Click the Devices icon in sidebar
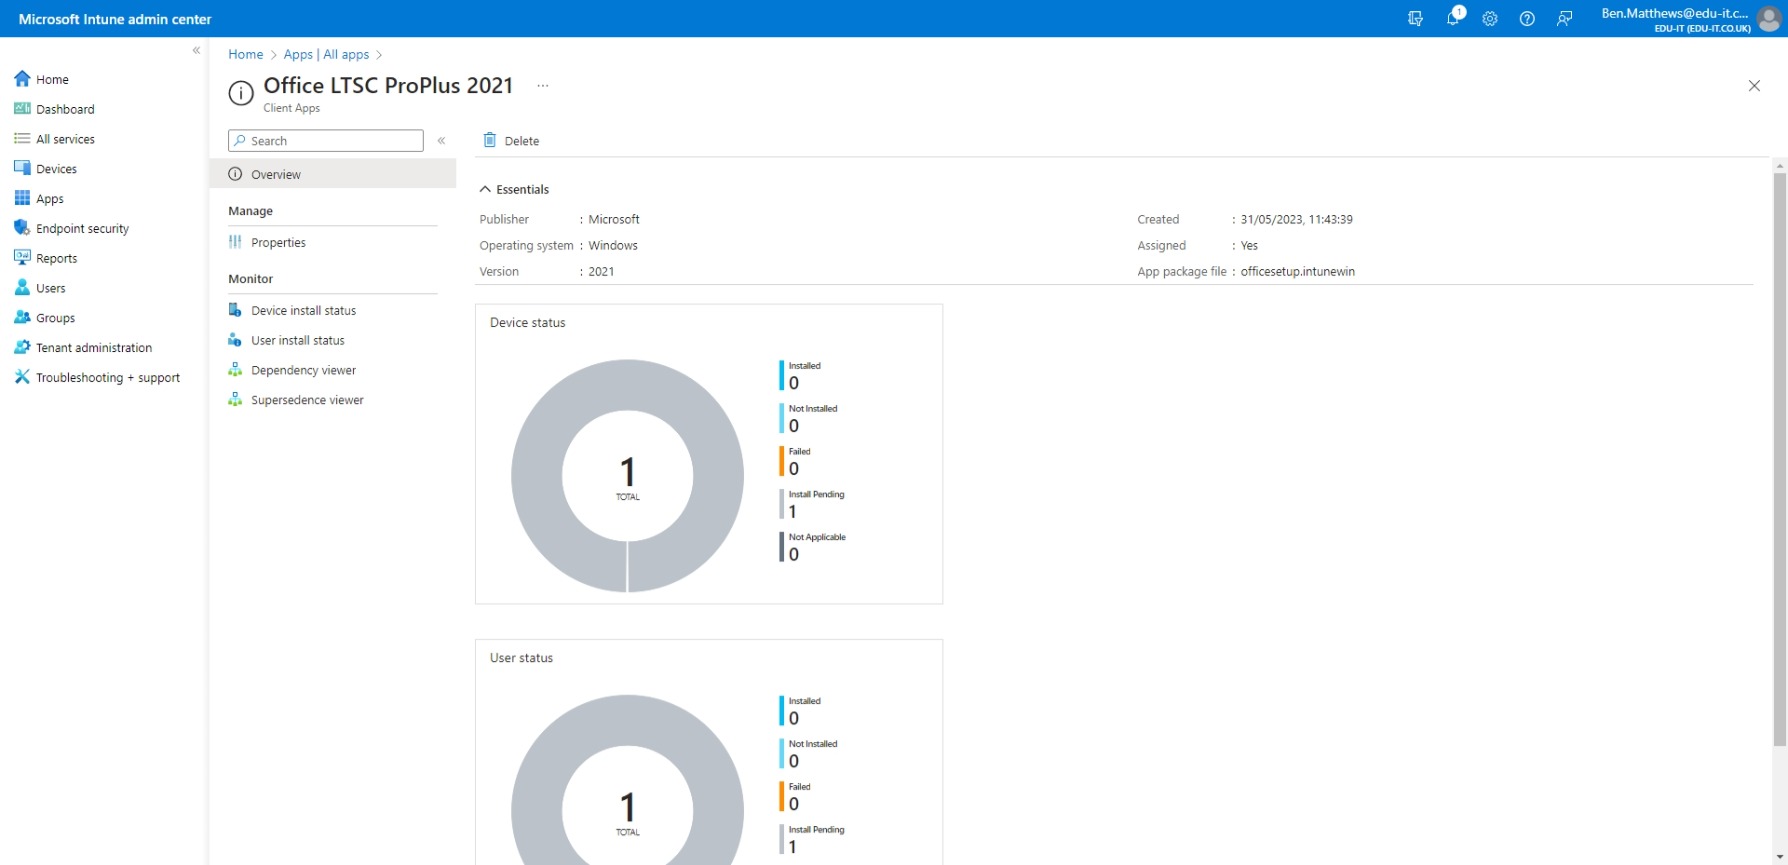The image size is (1788, 865). [x=22, y=168]
